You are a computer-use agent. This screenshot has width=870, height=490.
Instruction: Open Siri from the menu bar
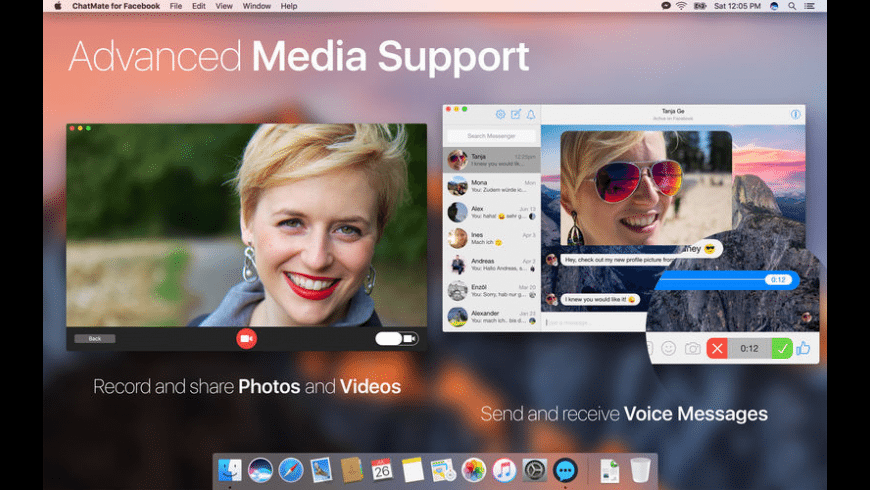click(x=775, y=6)
